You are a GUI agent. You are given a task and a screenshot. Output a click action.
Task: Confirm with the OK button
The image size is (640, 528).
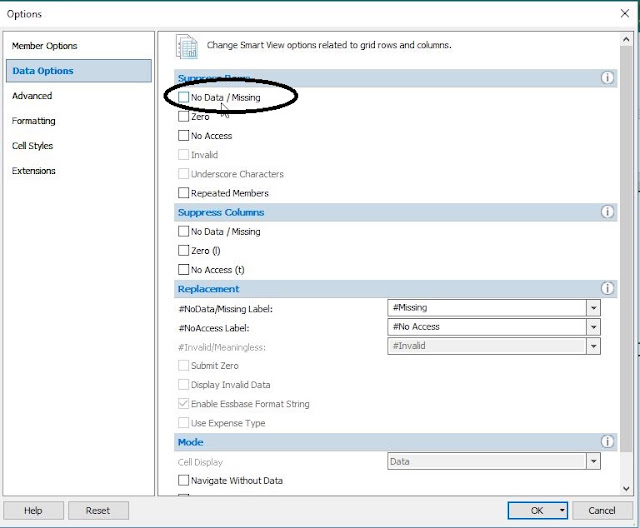pos(536,510)
